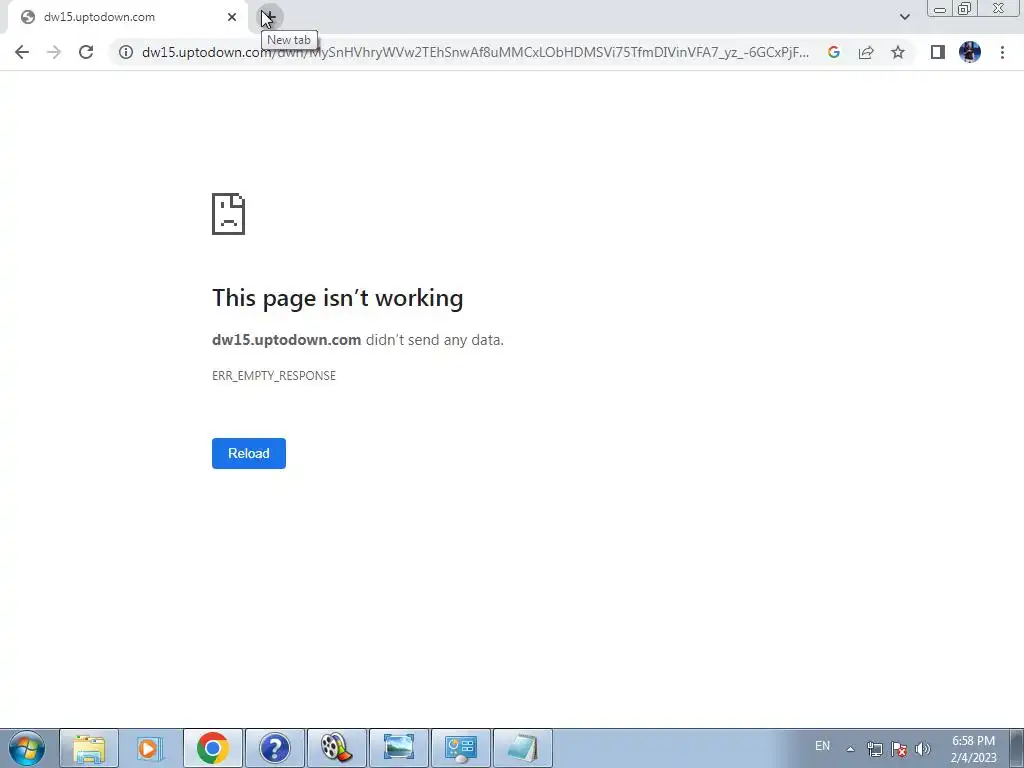The image size is (1024, 768).
Task: Click the Show desktop strip on the taskbar
Action: point(1019,748)
